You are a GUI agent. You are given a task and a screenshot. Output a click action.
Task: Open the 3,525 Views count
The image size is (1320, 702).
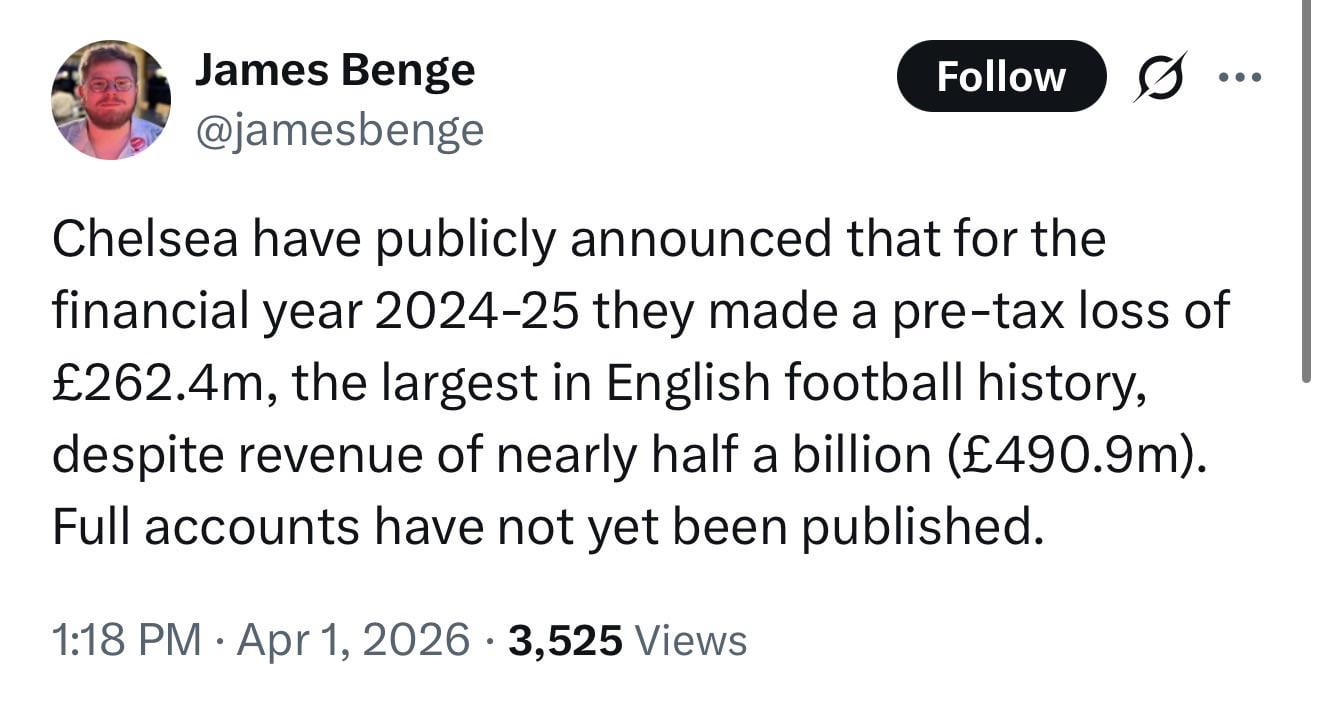(x=627, y=640)
